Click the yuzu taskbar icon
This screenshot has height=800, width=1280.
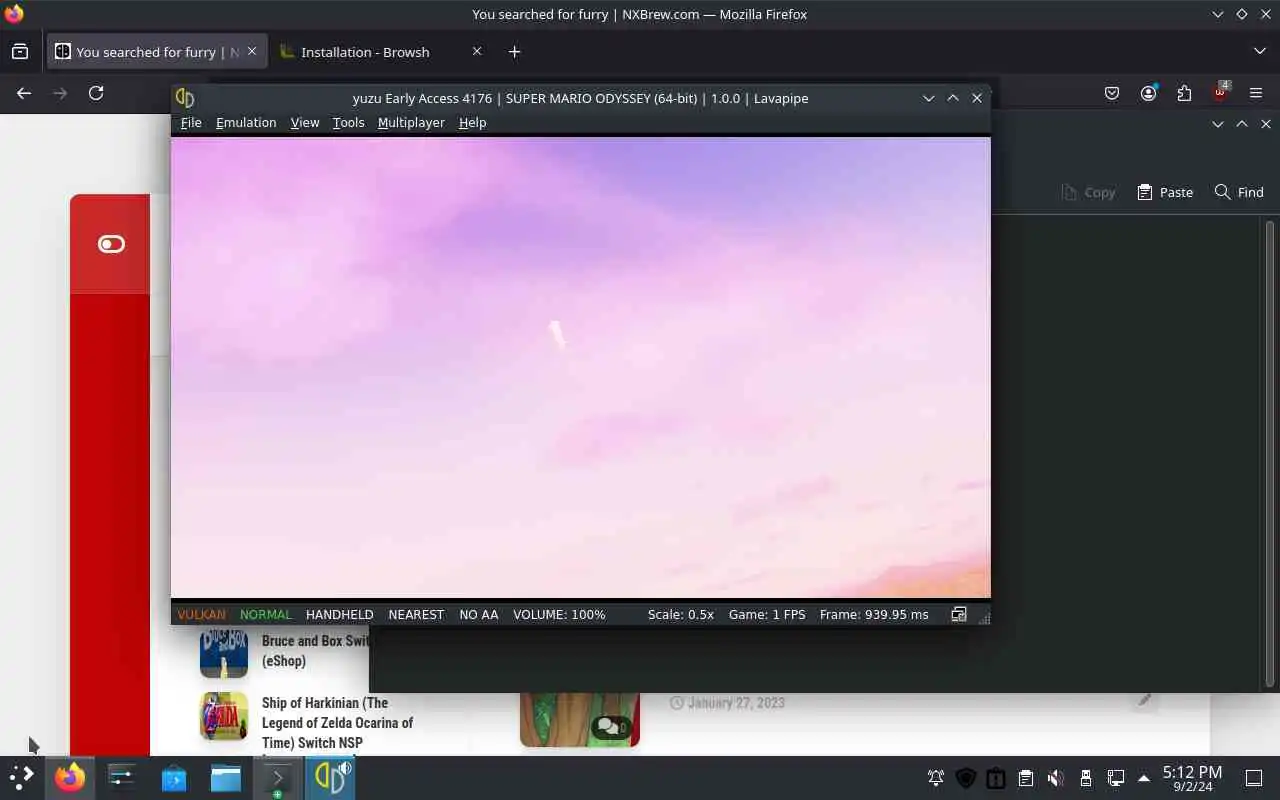pos(330,777)
